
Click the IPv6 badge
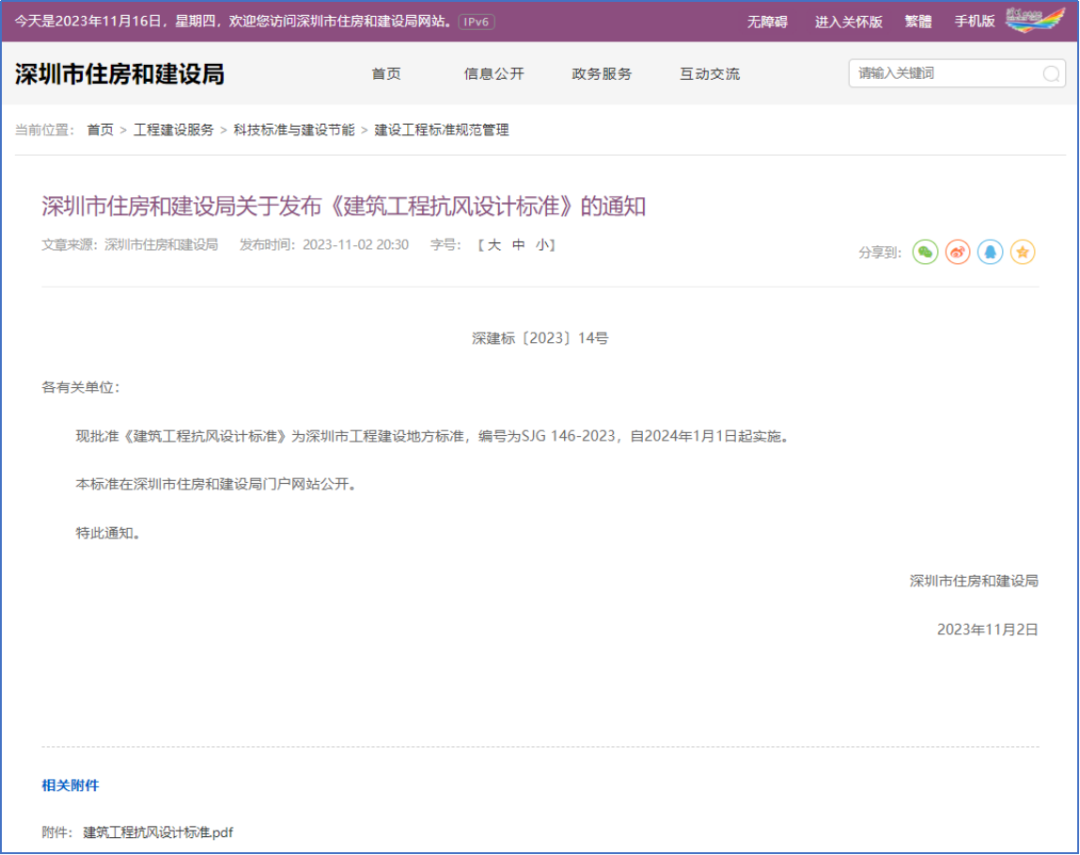coord(476,21)
